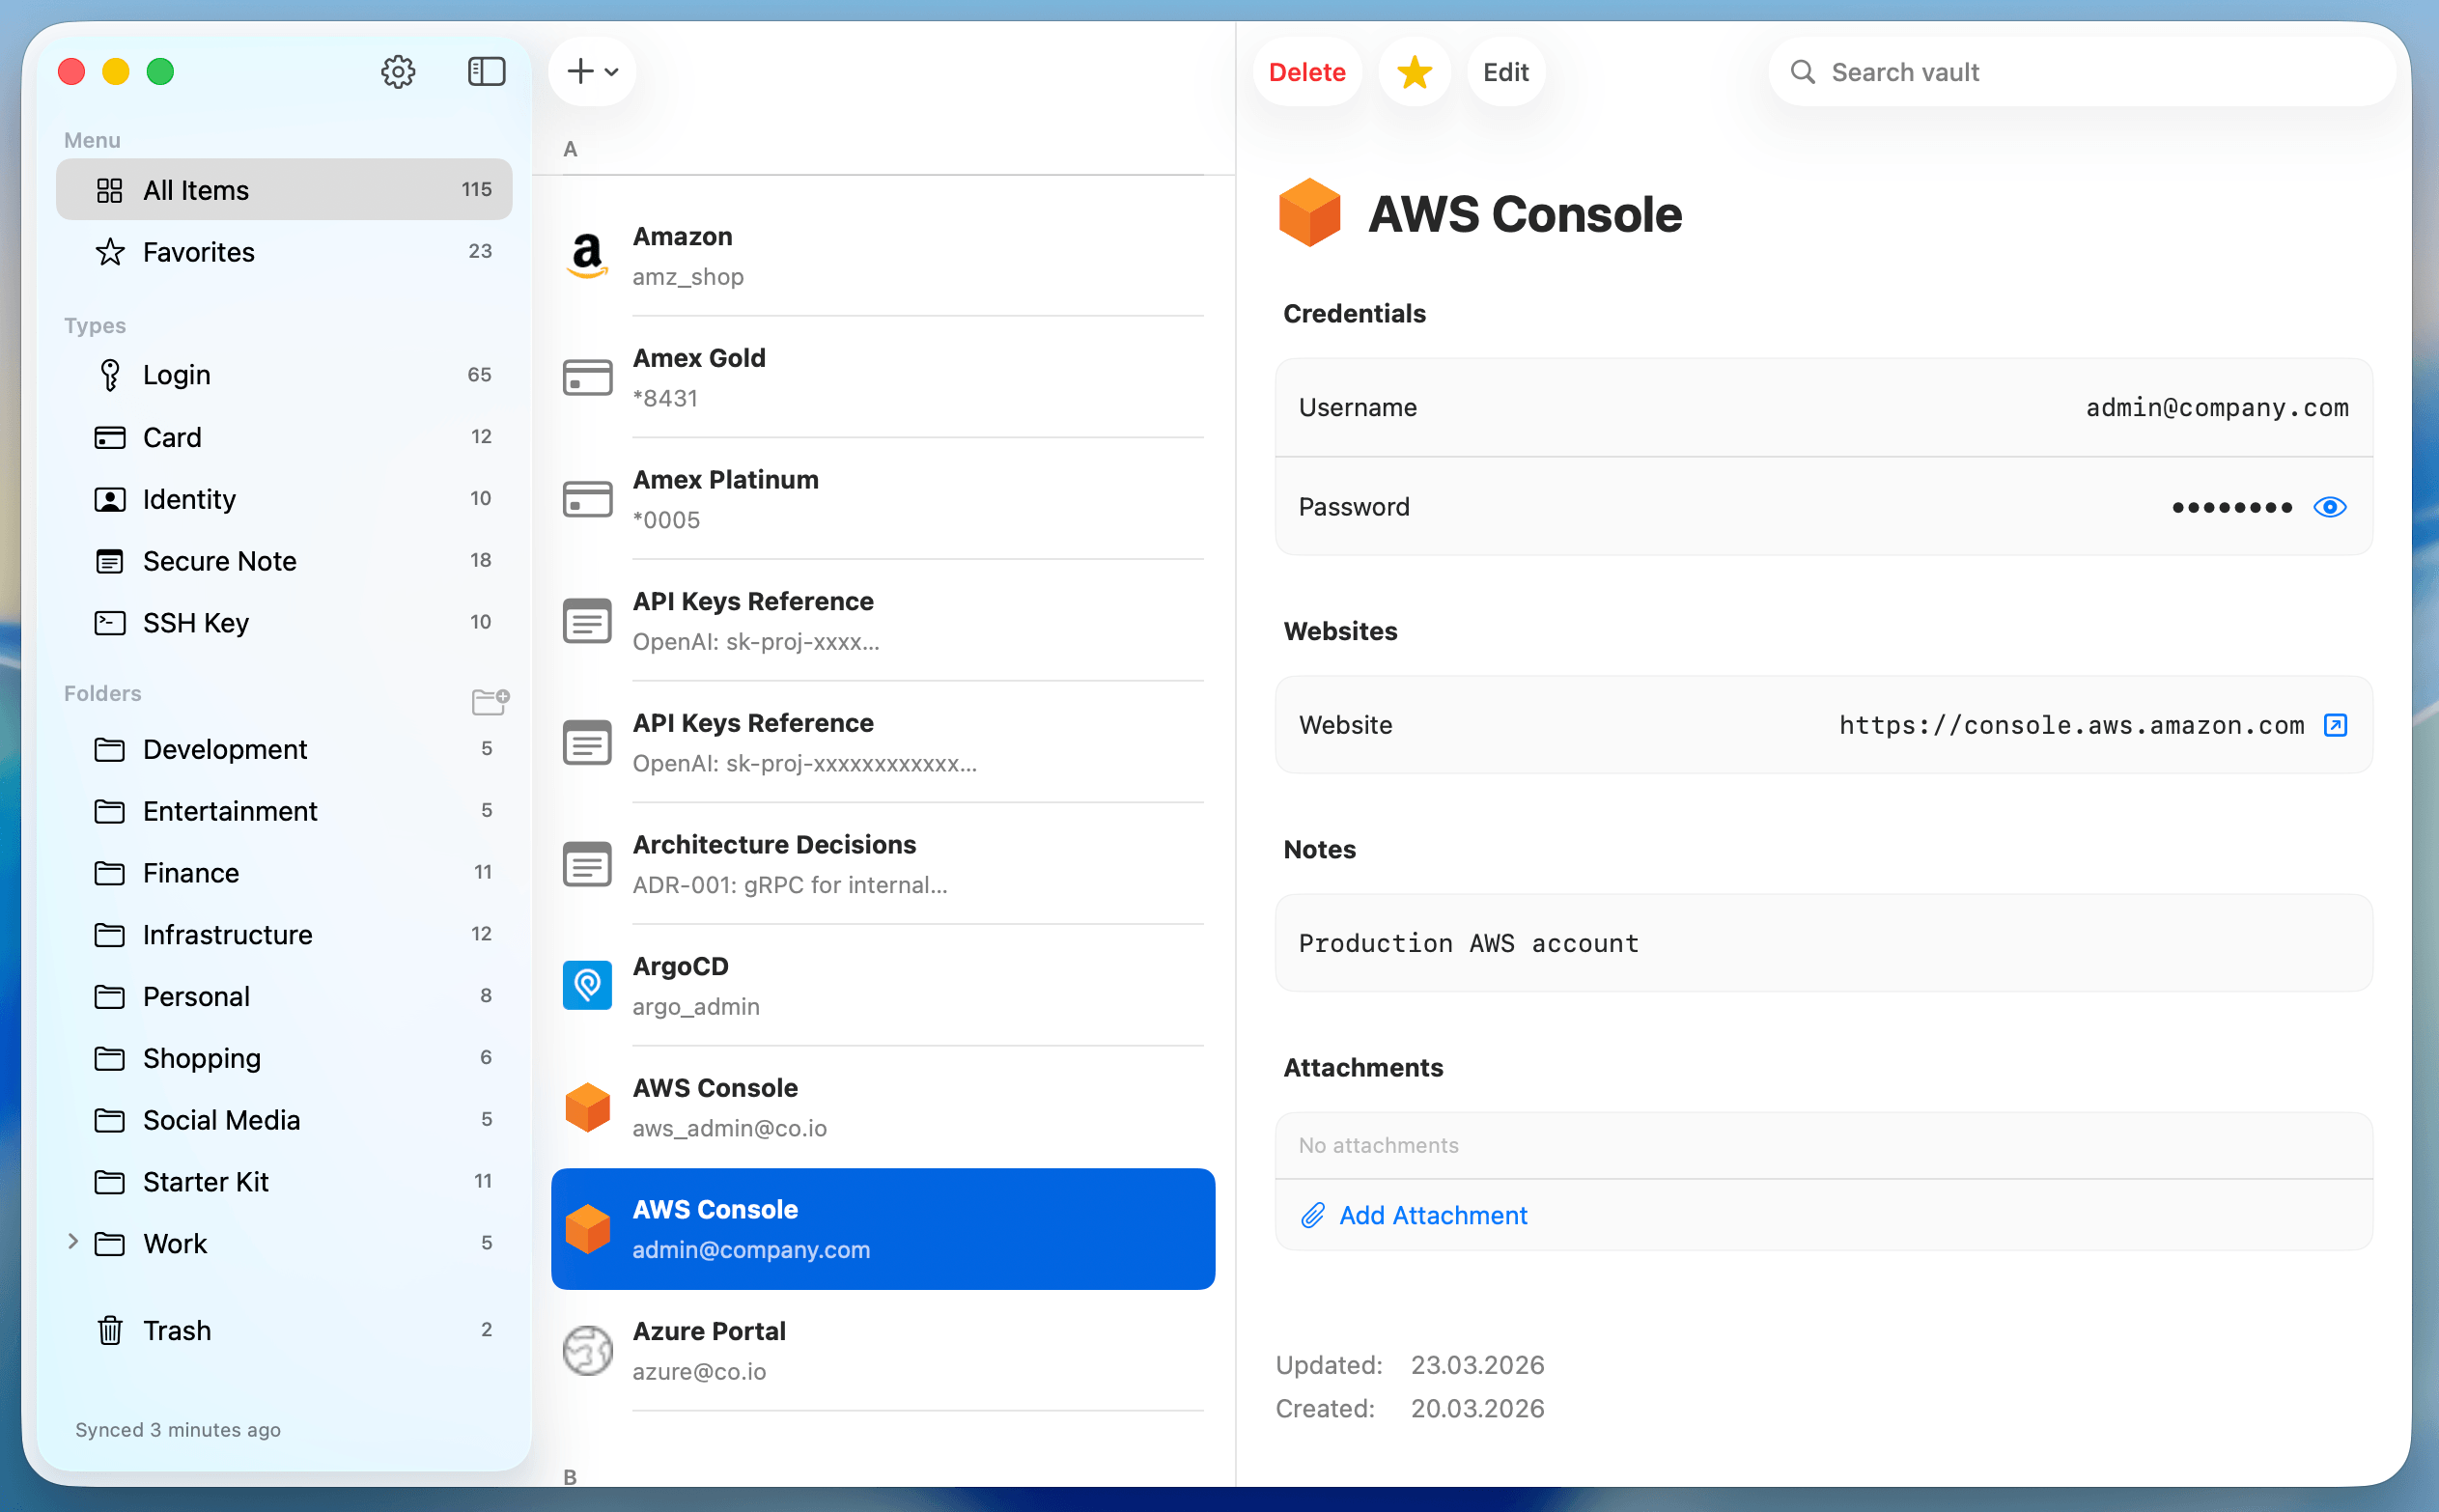Expand the Work folder chevron
The height and width of the screenshot is (1512, 2439).
[73, 1242]
